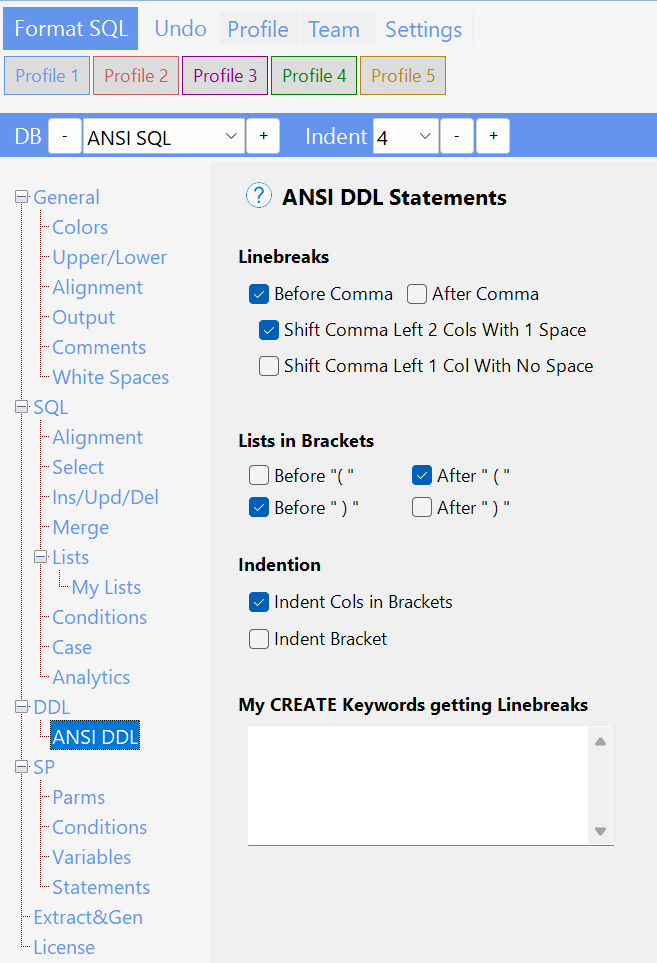The image size is (657, 963).
Task: Enable the "After Comma" checkbox
Action: (x=416, y=294)
